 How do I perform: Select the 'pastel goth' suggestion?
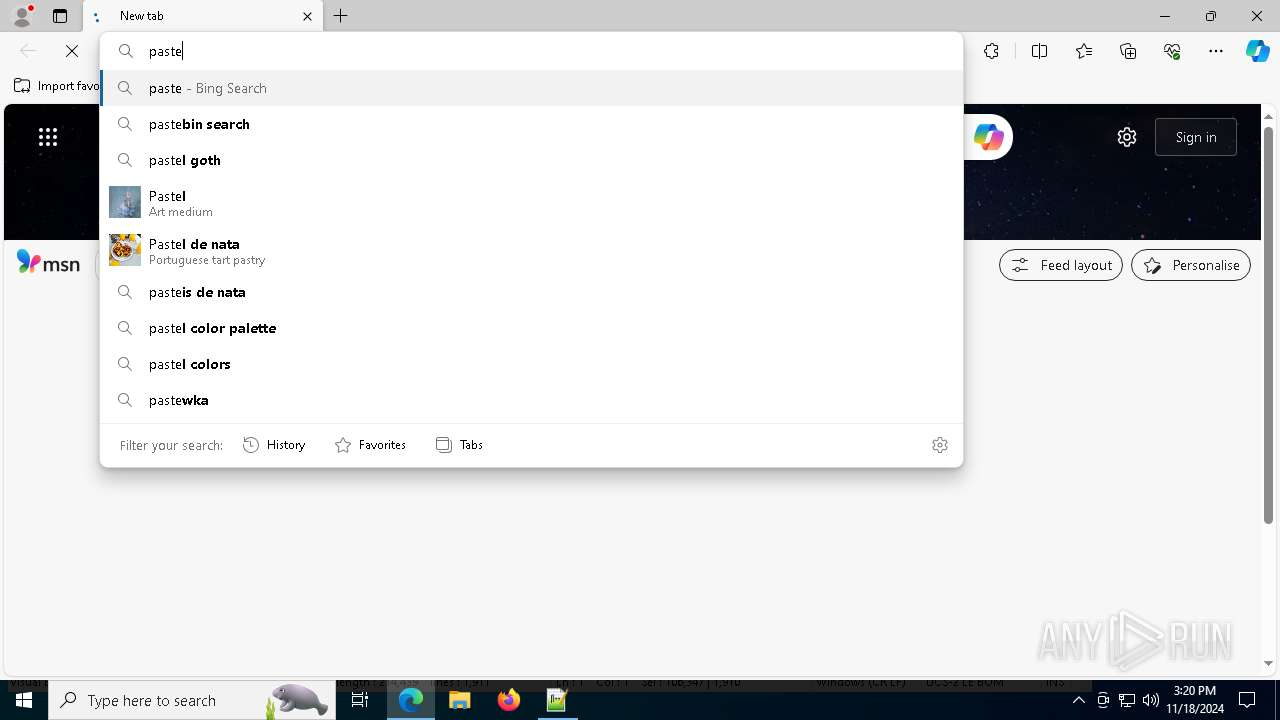click(x=531, y=160)
